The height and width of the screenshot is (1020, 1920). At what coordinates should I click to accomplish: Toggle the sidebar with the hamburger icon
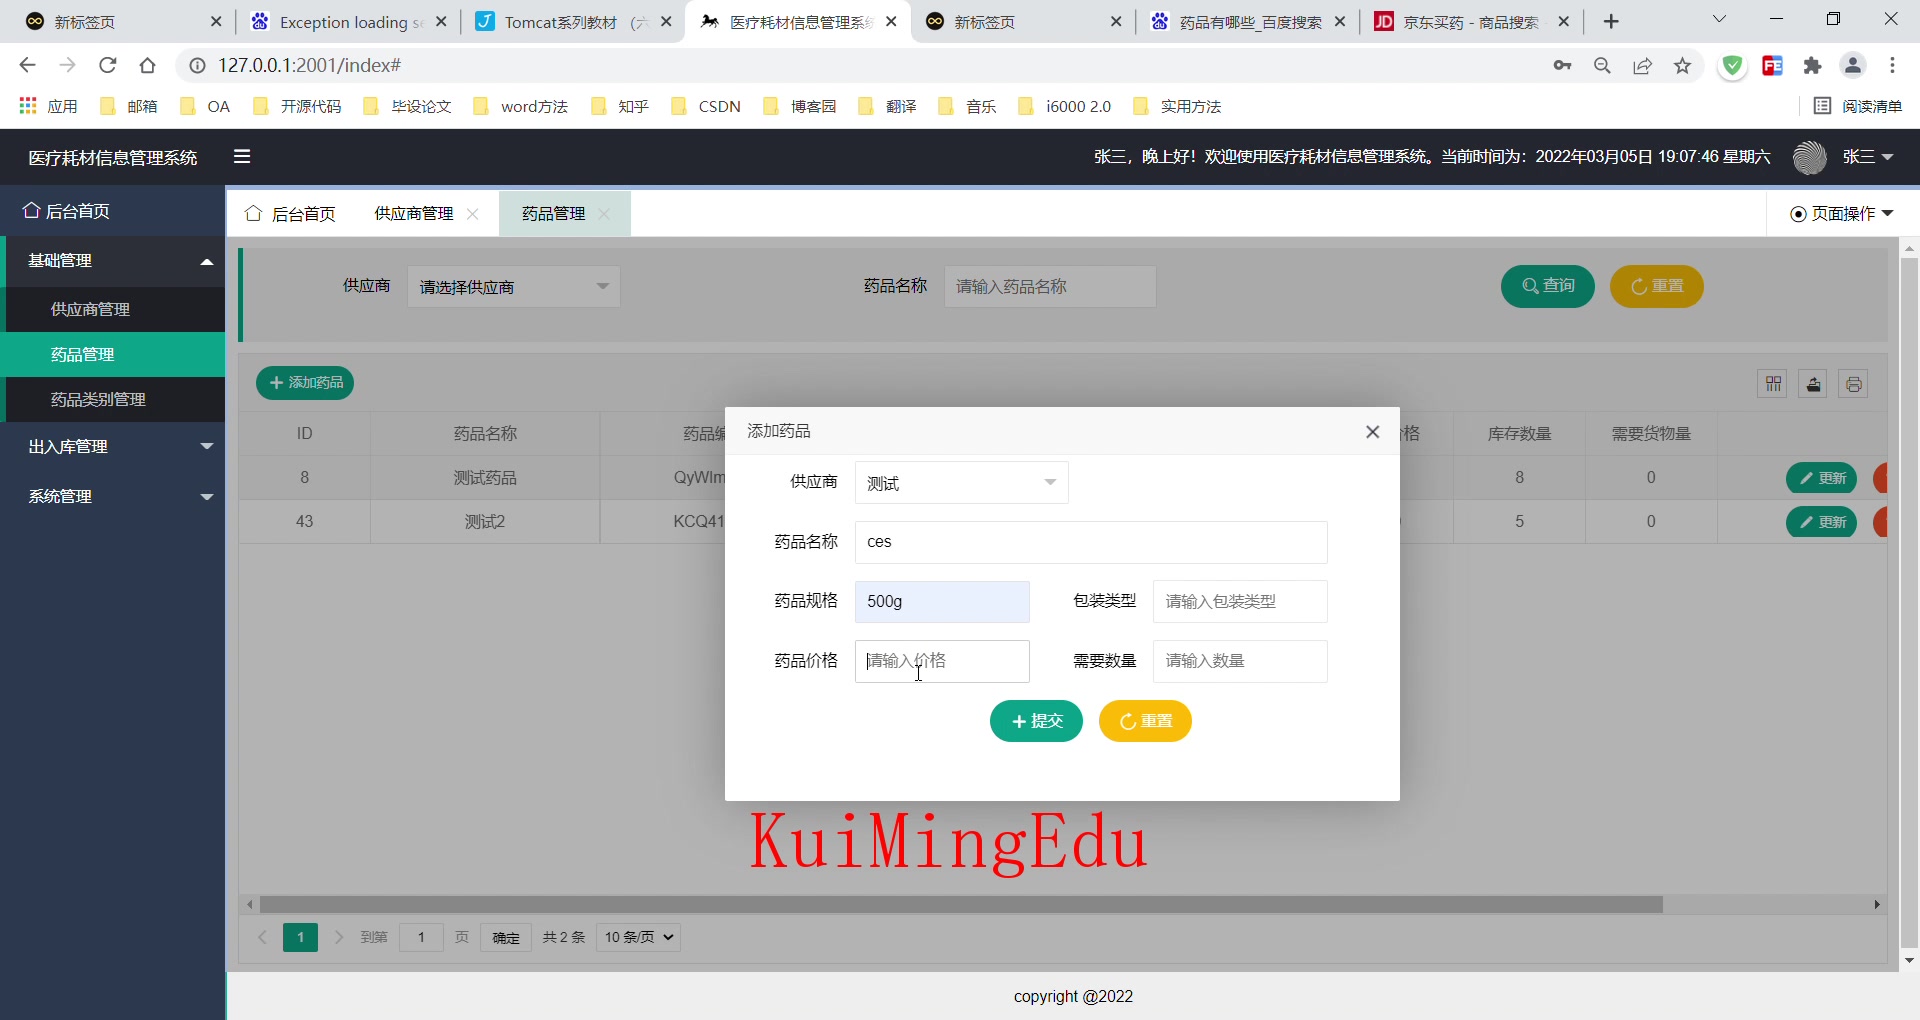click(241, 157)
